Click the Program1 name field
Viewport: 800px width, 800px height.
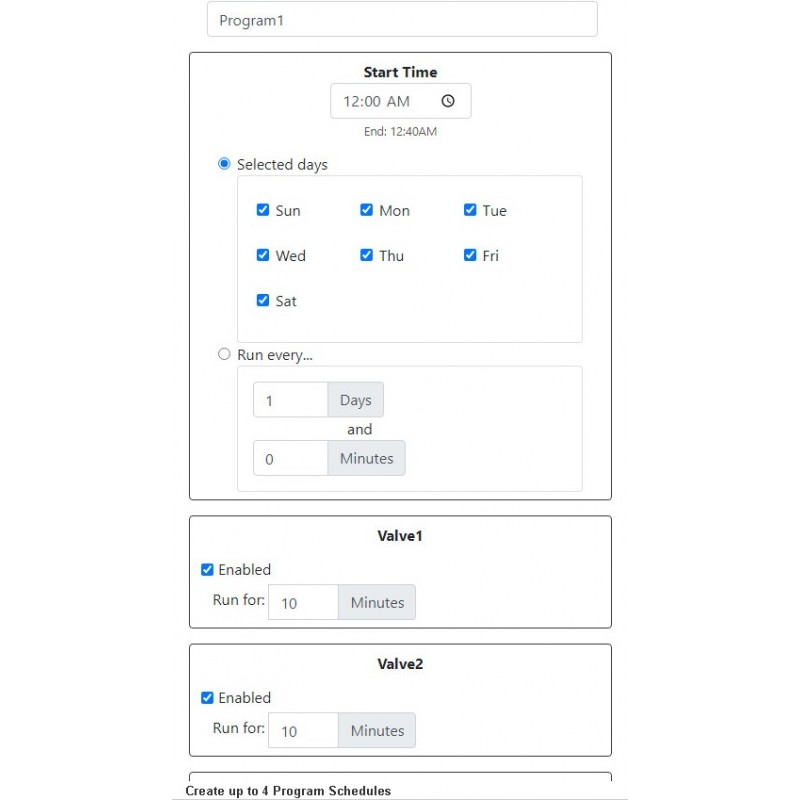point(402,19)
